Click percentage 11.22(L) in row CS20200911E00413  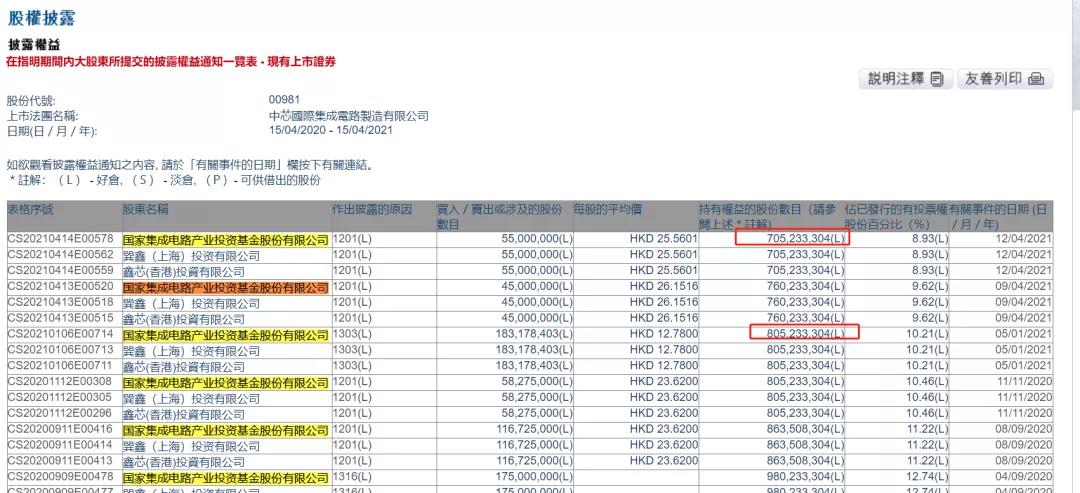(x=927, y=461)
